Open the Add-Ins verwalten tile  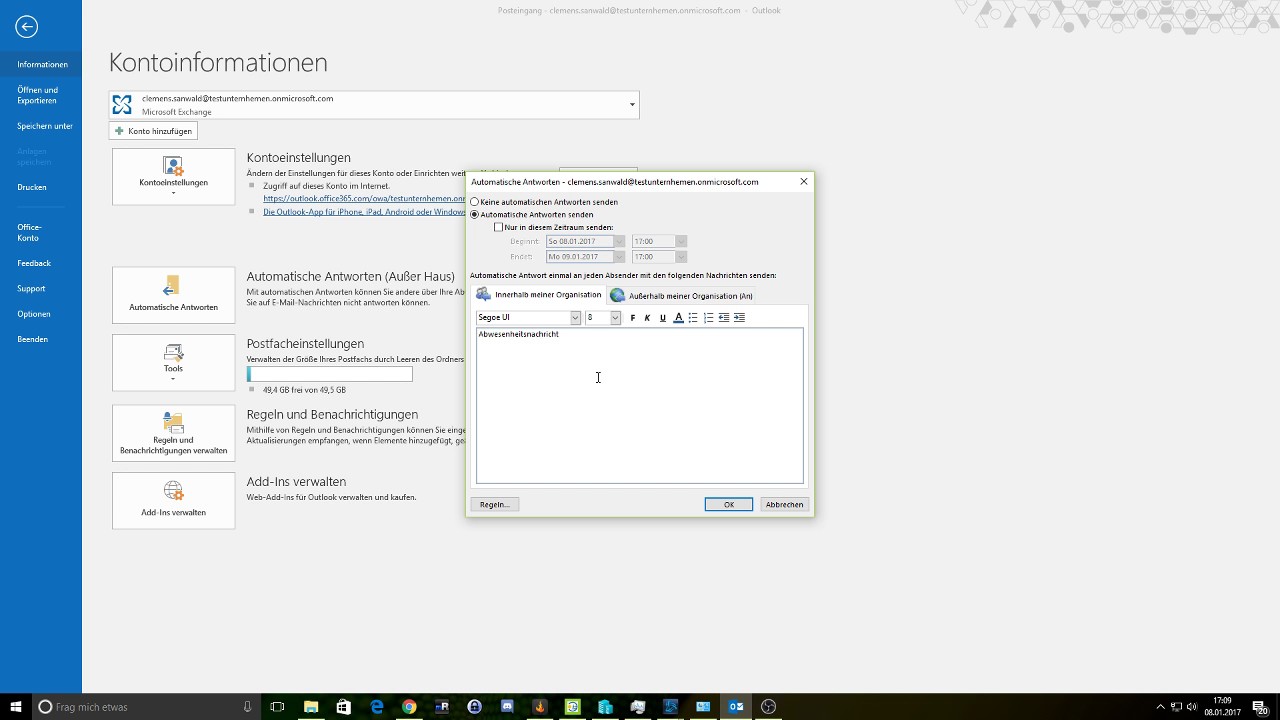point(174,501)
